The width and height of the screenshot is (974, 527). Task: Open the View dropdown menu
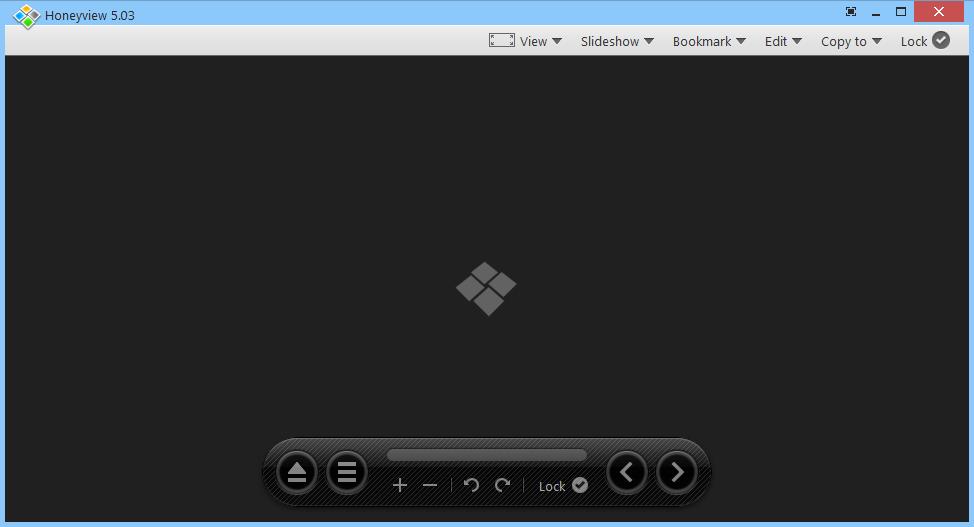coord(540,41)
